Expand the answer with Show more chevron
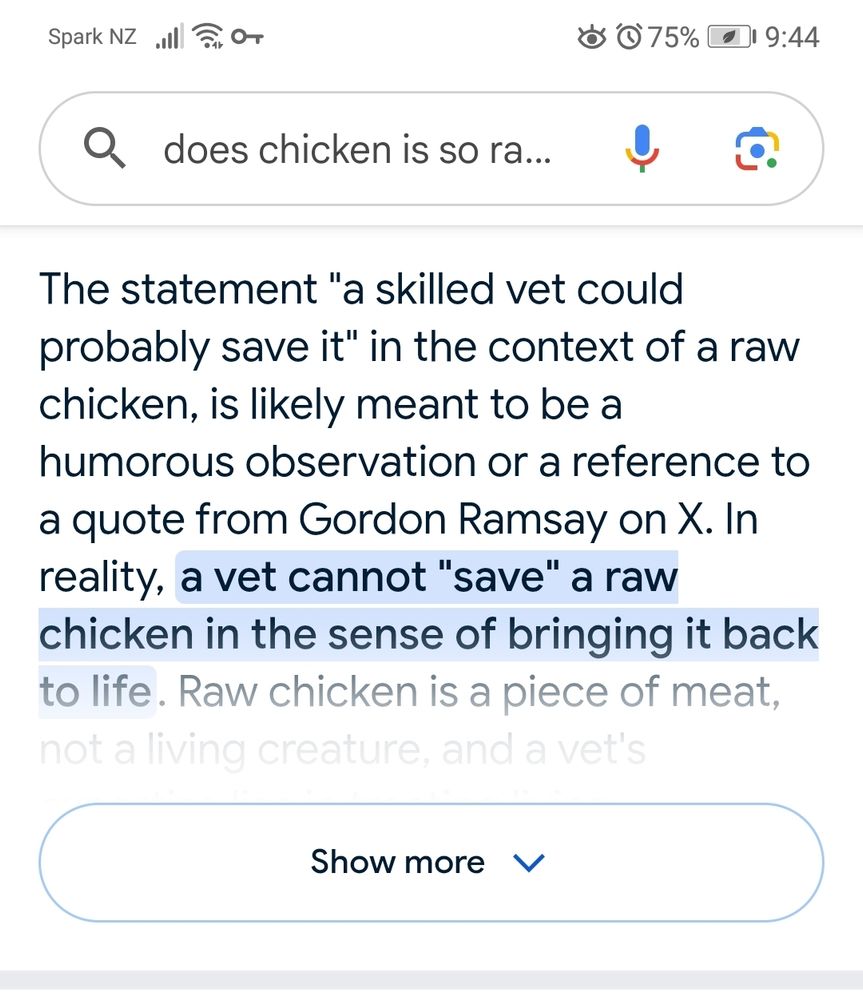Image resolution: width=863 pixels, height=1000 pixels. coord(527,862)
